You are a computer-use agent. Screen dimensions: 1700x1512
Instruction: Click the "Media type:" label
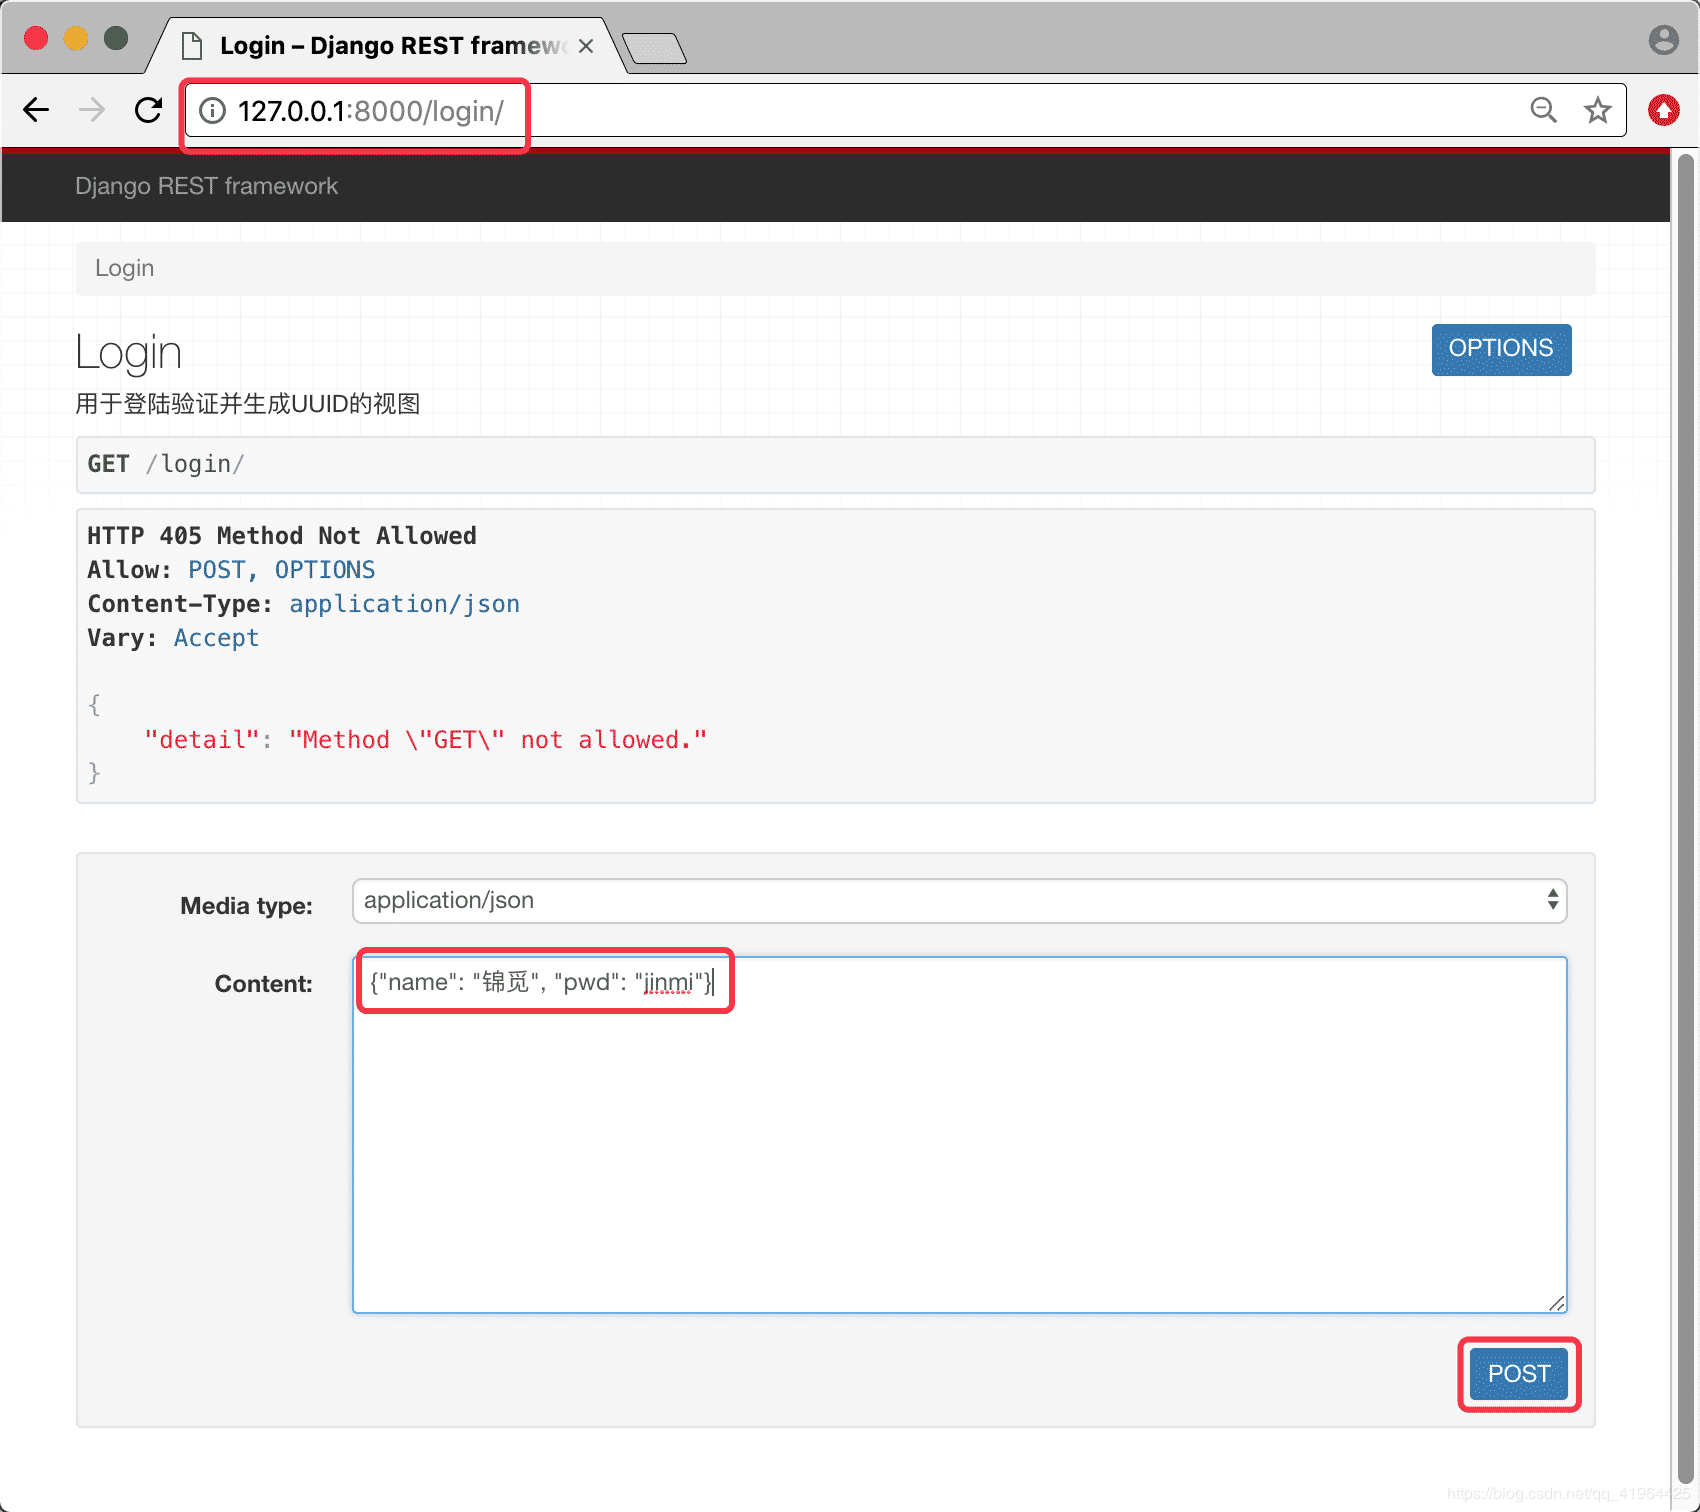point(246,906)
